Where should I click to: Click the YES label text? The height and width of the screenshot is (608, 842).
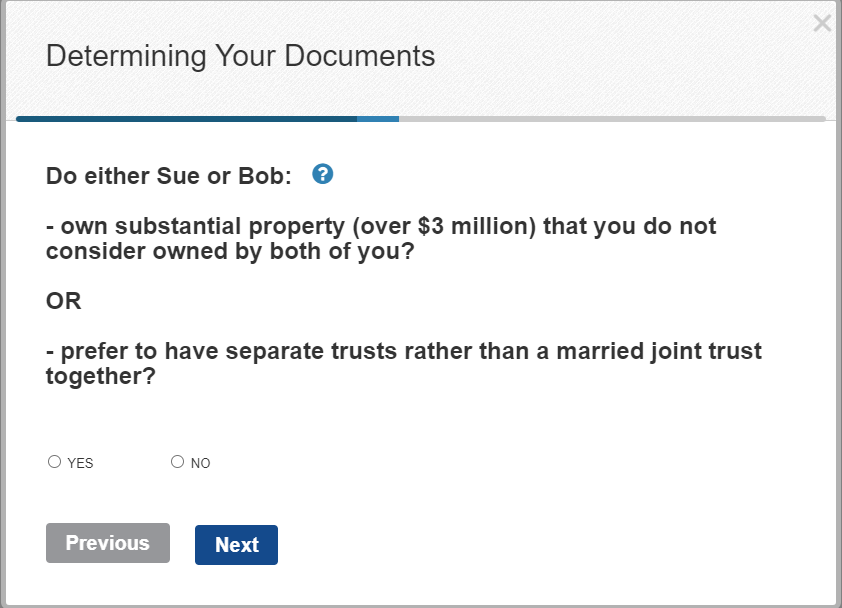click(81, 463)
